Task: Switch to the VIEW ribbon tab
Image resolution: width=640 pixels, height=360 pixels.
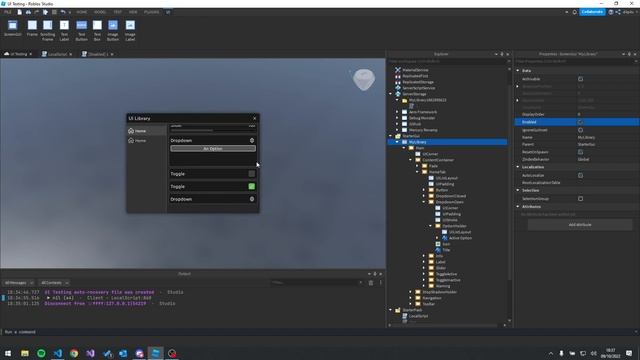Action: 133,12
